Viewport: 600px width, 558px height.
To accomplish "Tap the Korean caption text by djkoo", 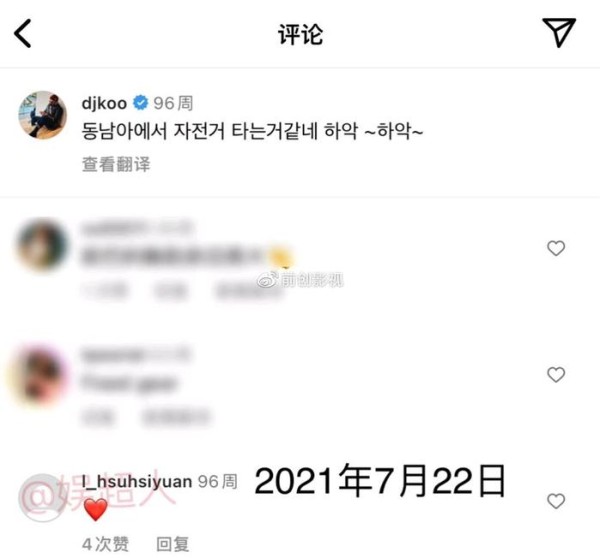I will 253,131.
